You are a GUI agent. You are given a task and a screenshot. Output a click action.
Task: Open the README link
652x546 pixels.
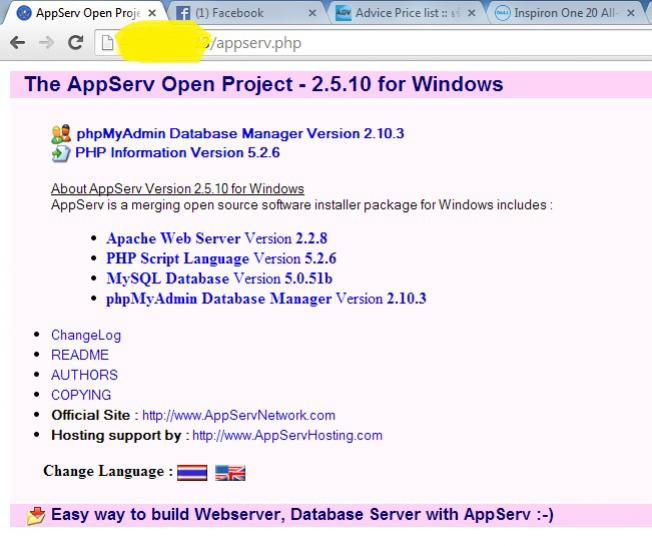point(80,355)
